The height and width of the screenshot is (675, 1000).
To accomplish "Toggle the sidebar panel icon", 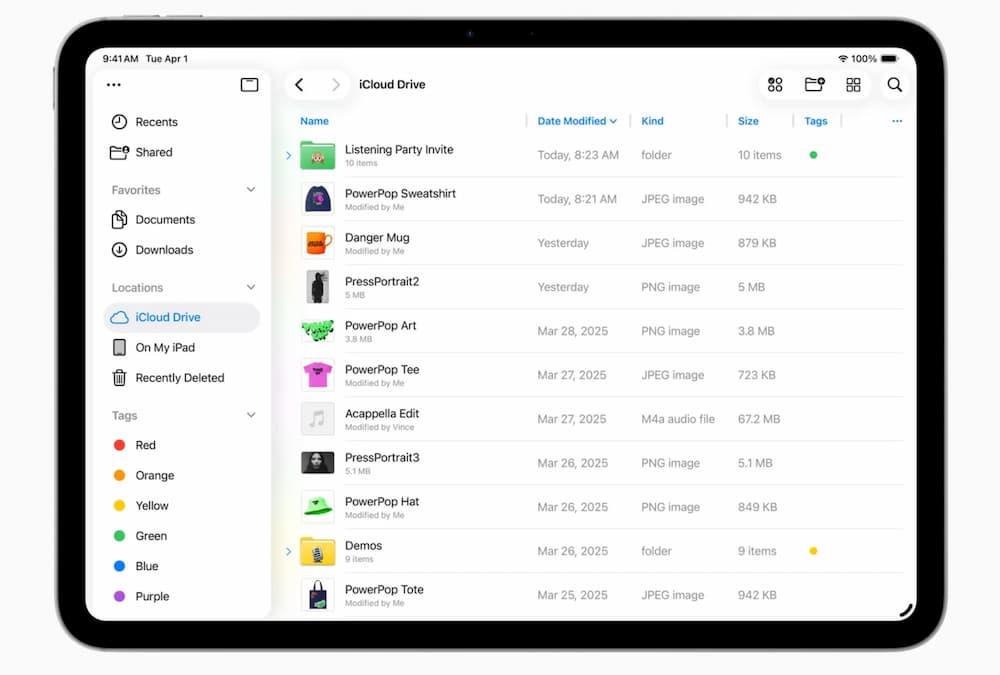I will coord(249,85).
